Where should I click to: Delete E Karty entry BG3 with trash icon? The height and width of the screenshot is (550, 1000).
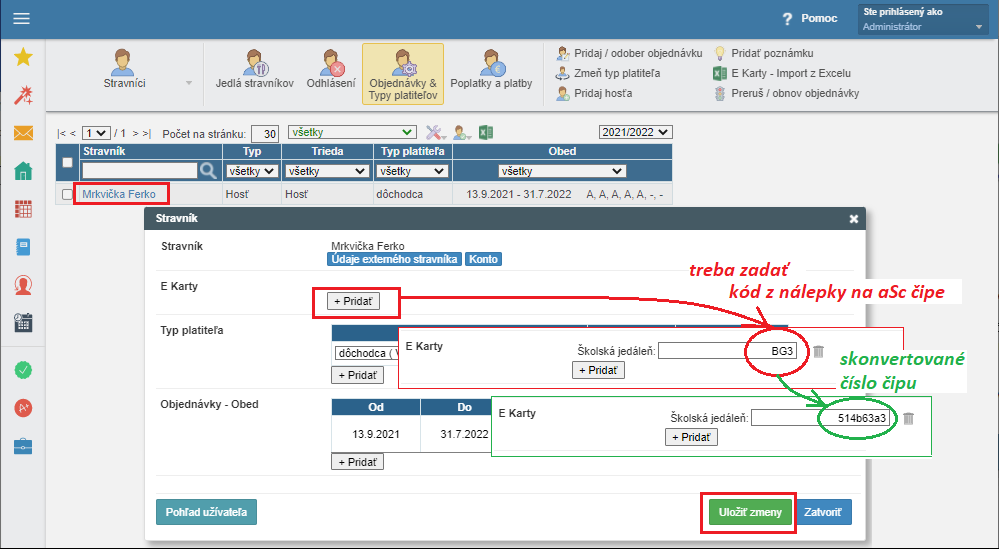819,351
